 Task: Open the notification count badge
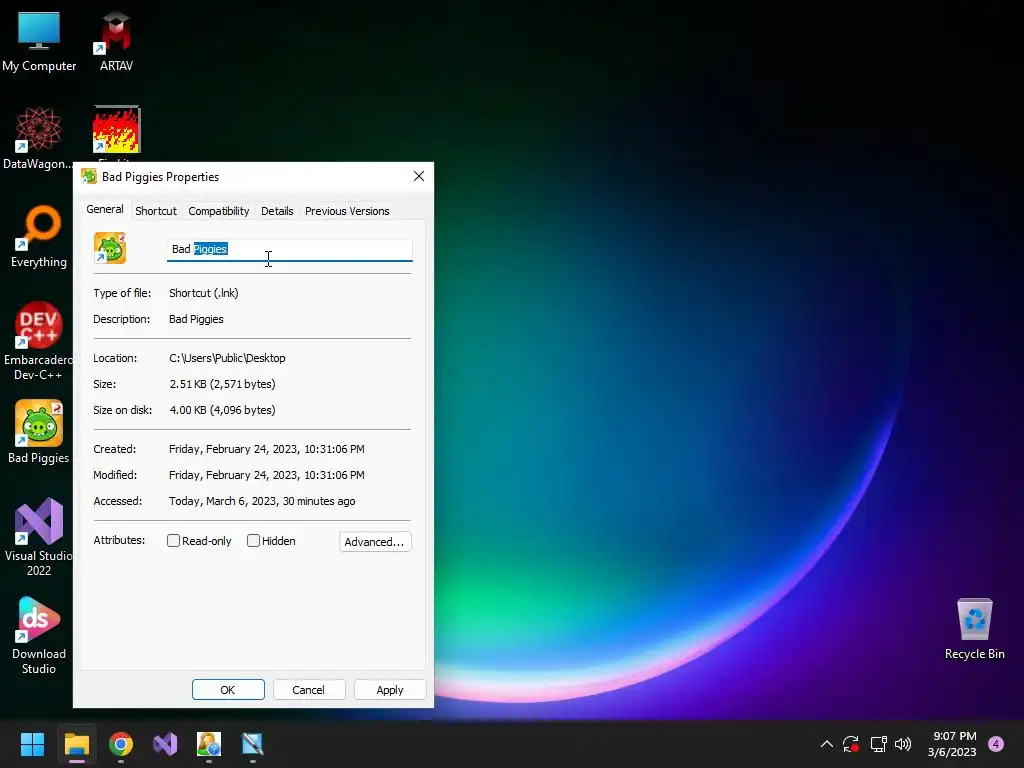coord(996,744)
